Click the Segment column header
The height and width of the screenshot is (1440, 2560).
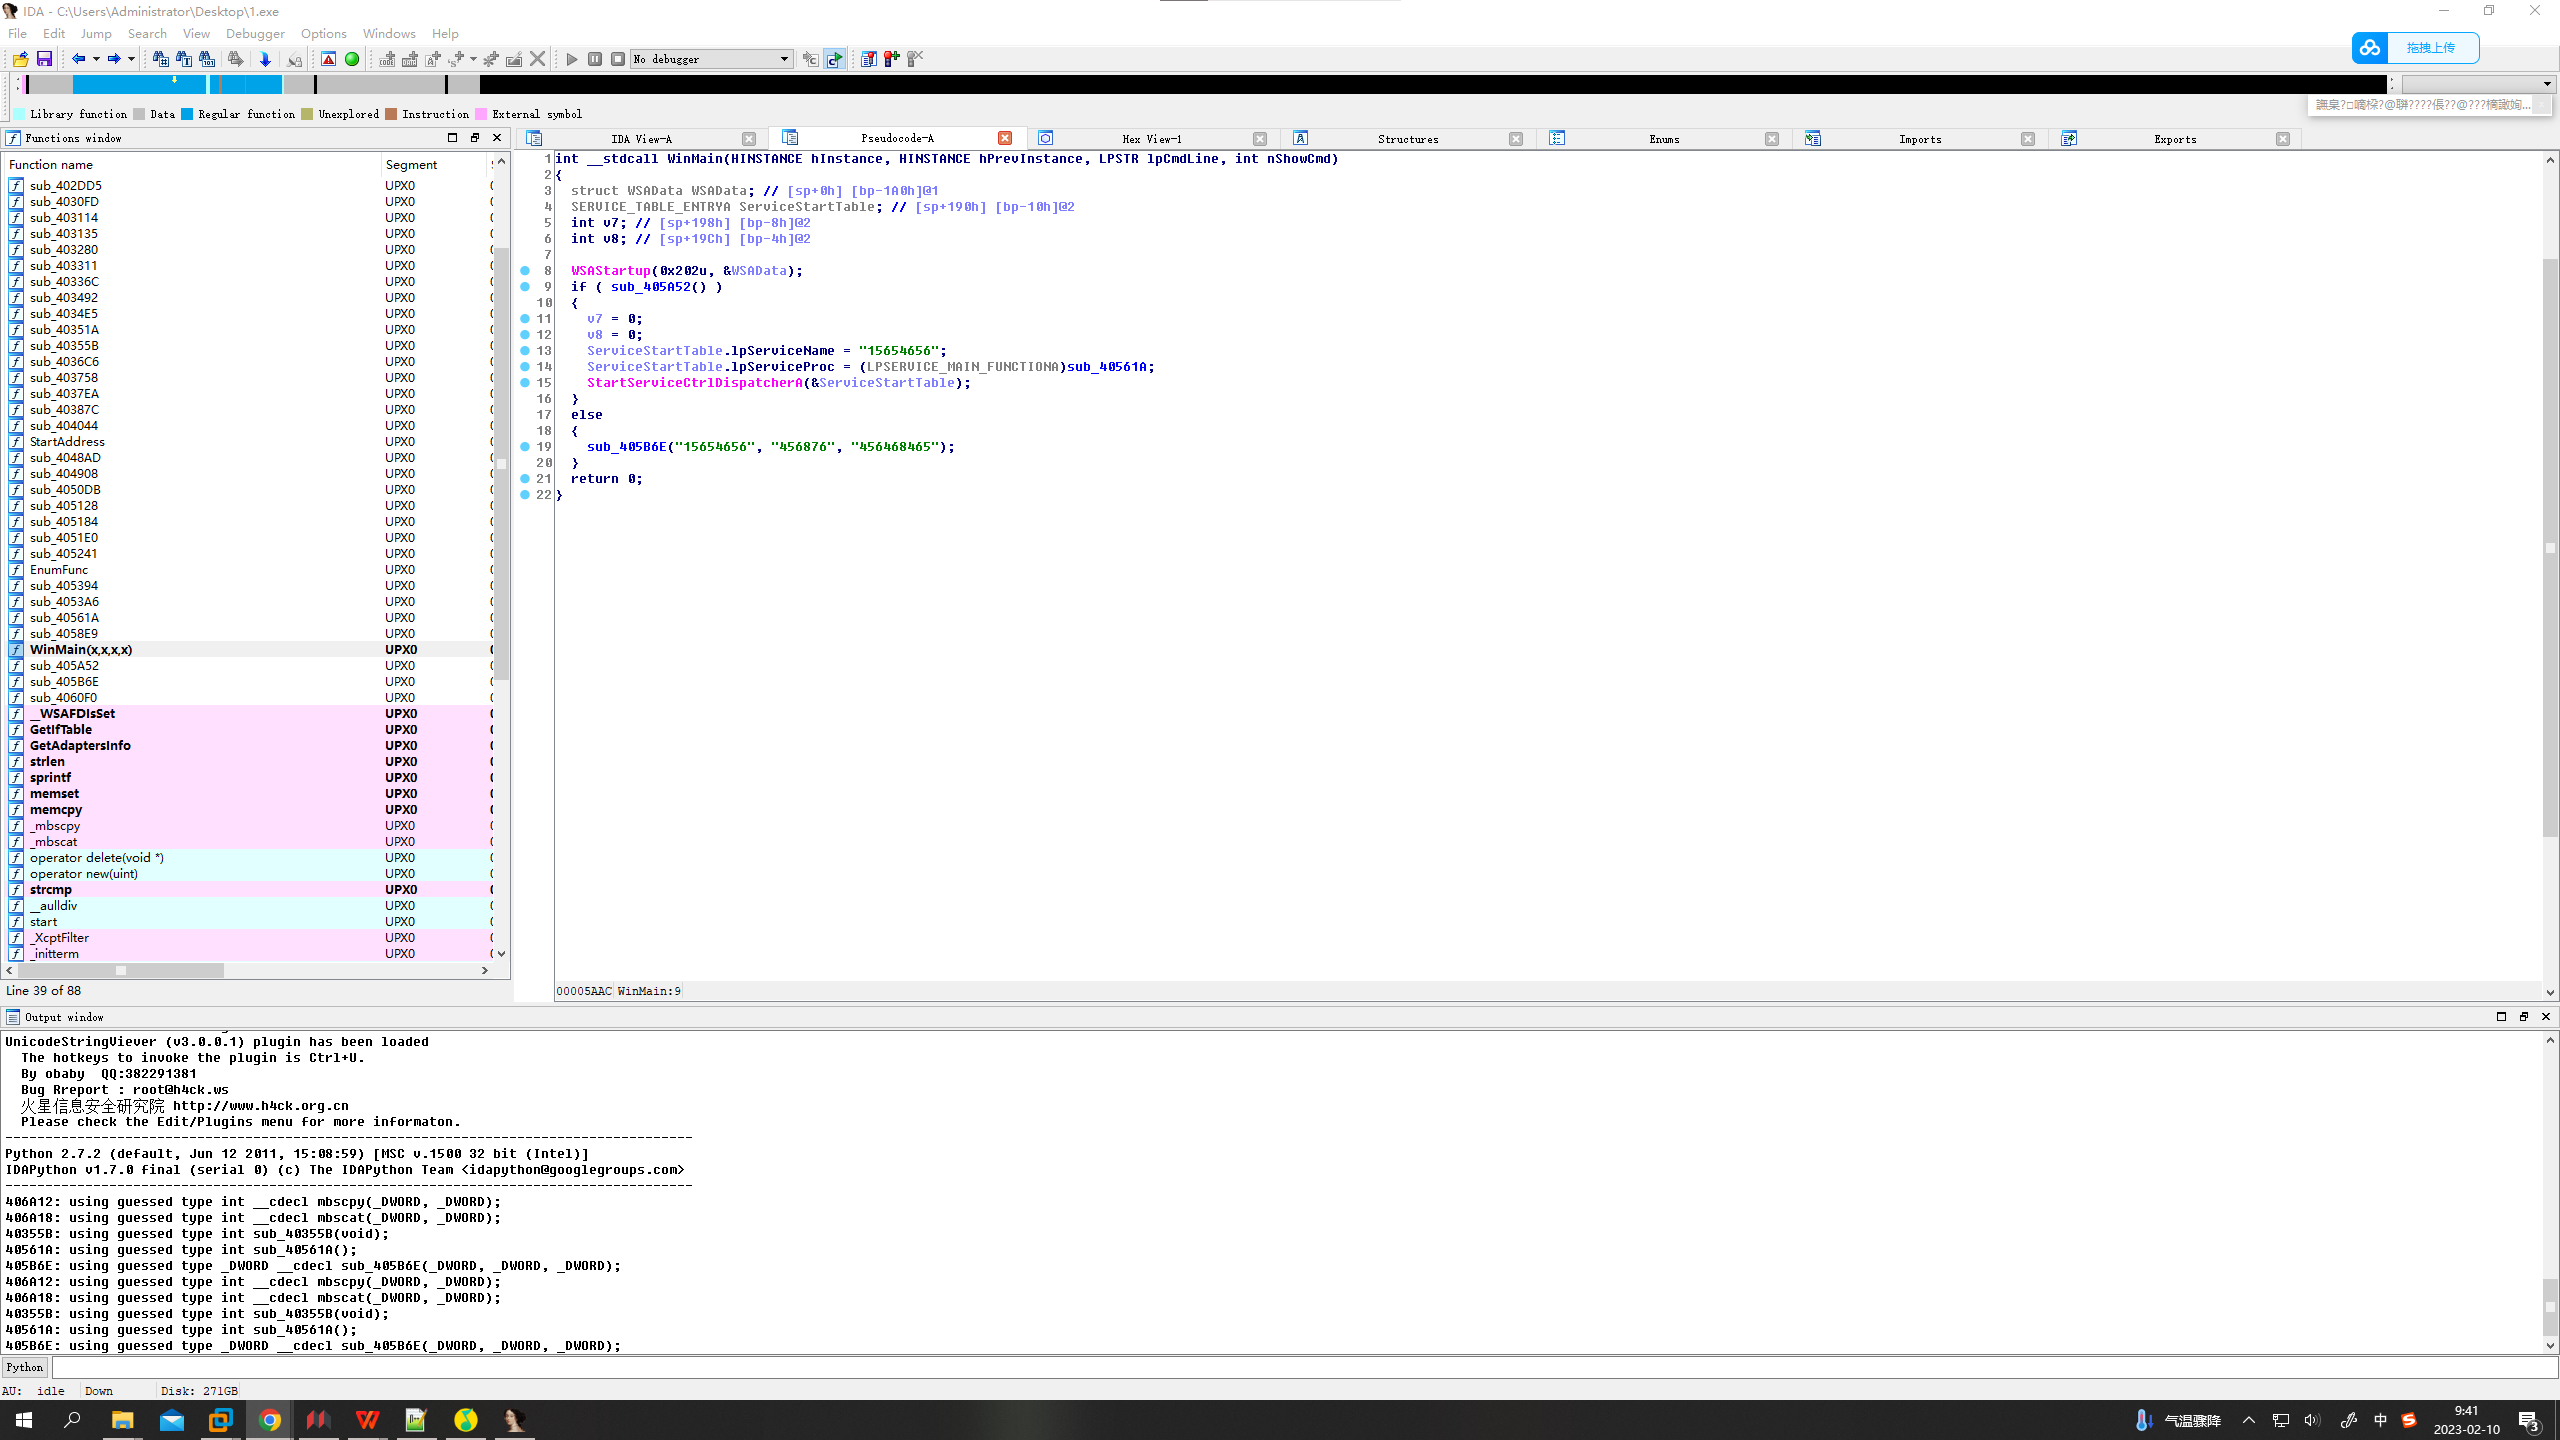tap(434, 165)
